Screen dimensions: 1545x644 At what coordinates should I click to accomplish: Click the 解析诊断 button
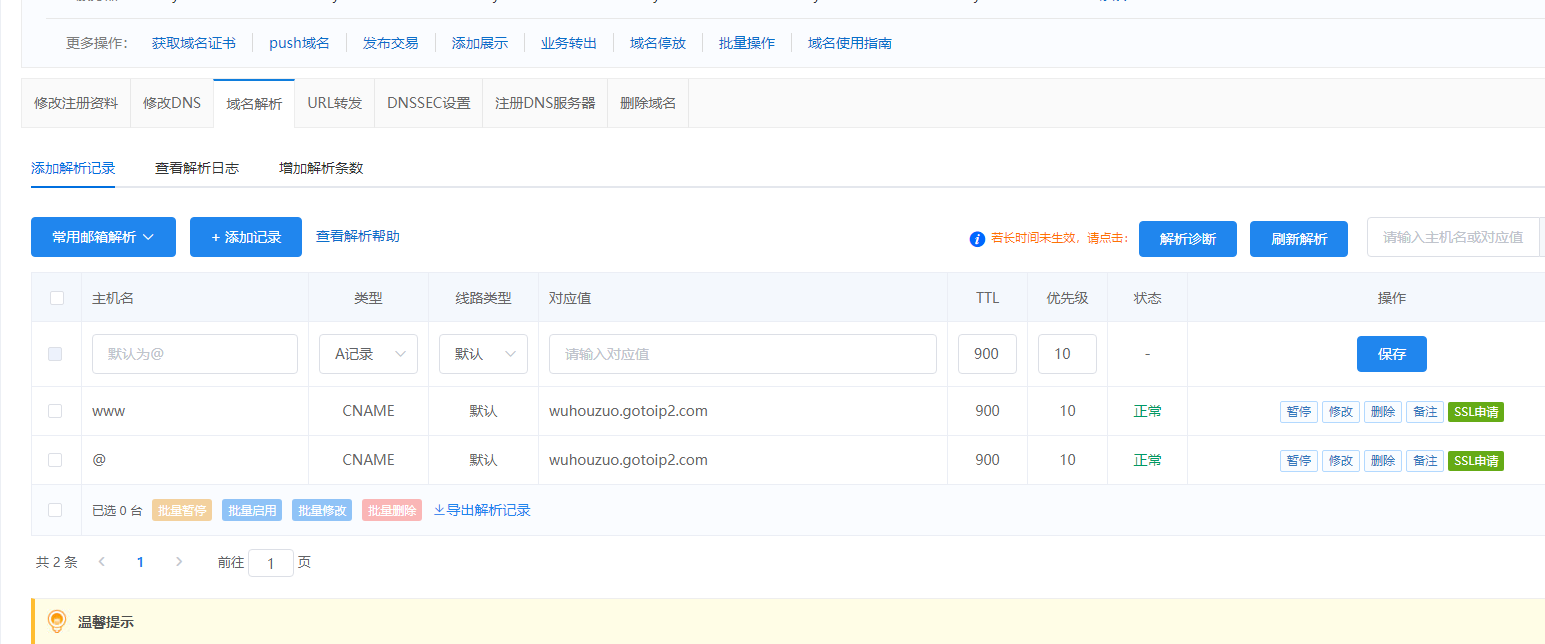tap(1188, 239)
